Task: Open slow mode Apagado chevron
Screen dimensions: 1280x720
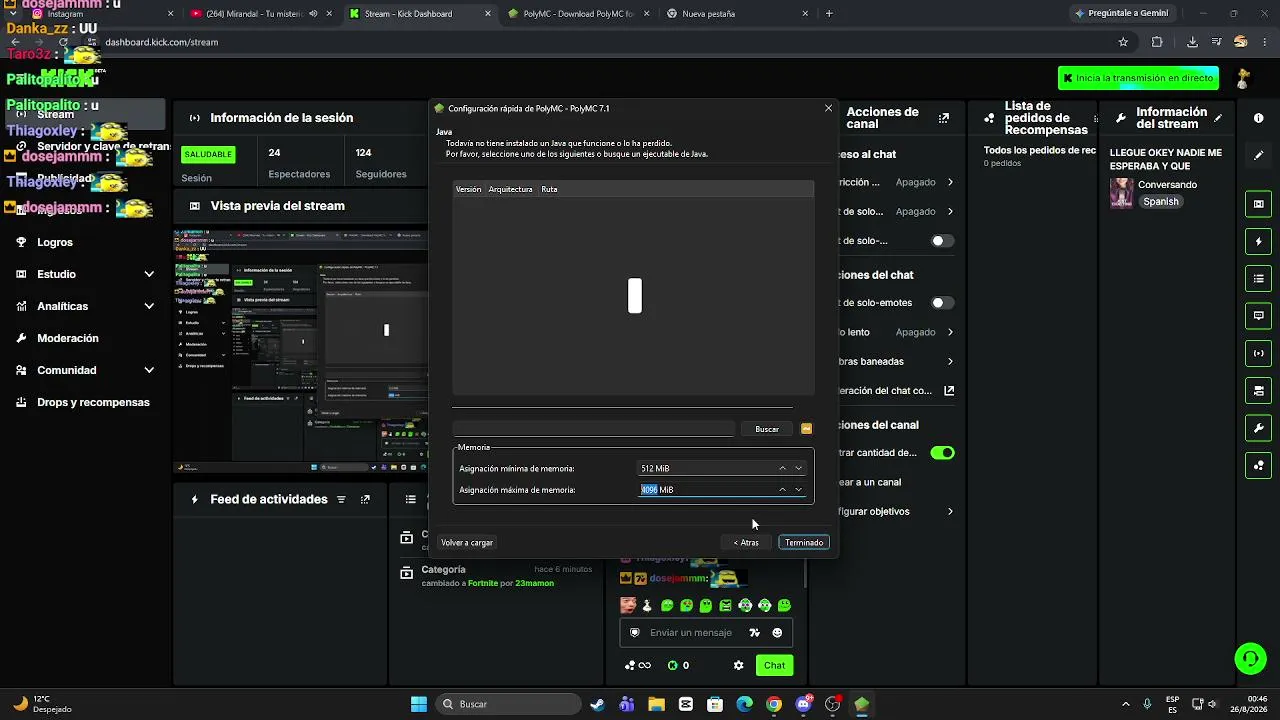Action: (950, 332)
